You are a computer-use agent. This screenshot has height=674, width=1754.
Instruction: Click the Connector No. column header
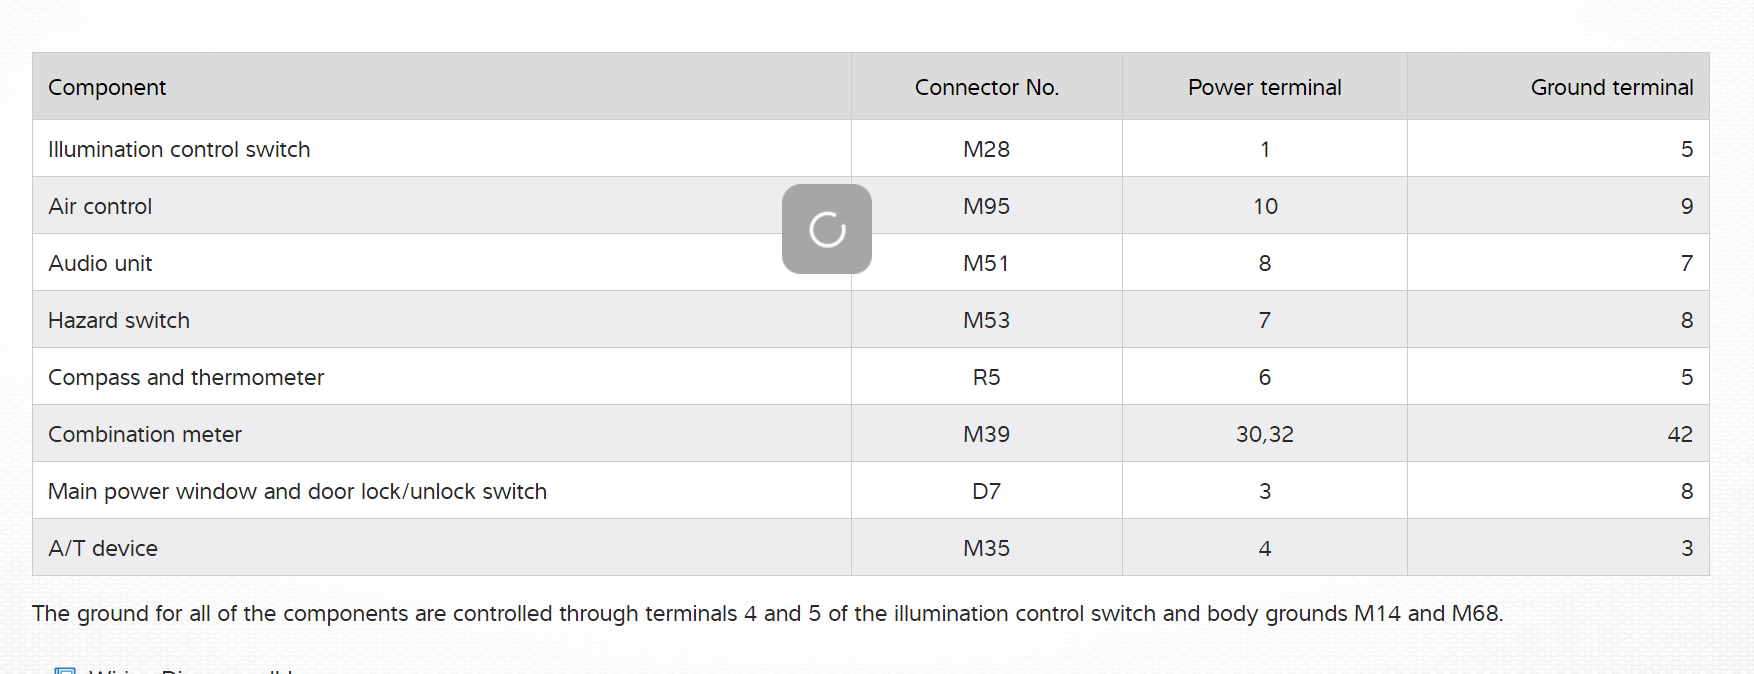pyautogui.click(x=986, y=87)
